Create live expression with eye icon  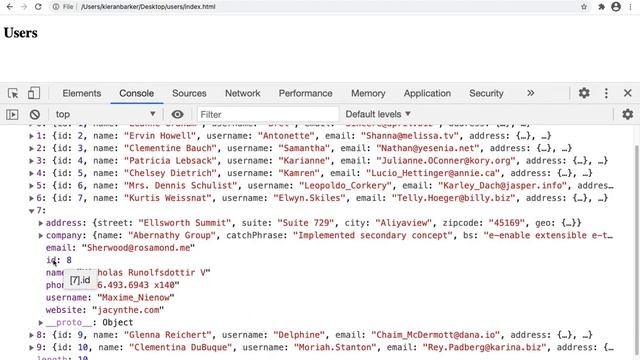tap(177, 114)
